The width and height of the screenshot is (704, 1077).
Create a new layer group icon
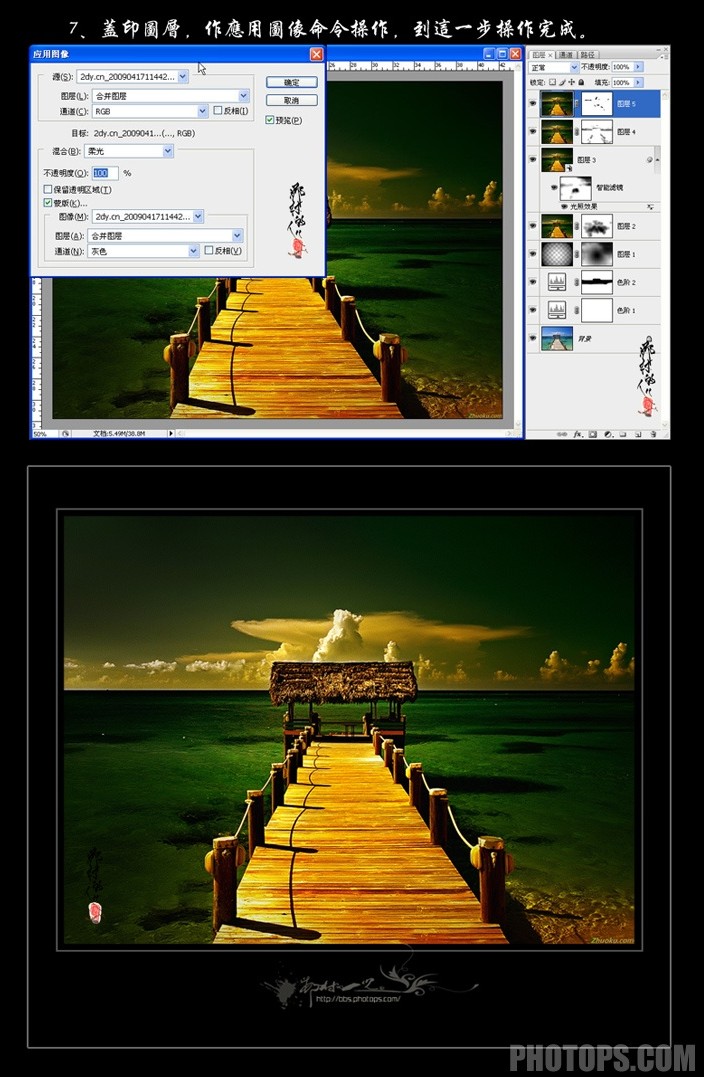(623, 435)
